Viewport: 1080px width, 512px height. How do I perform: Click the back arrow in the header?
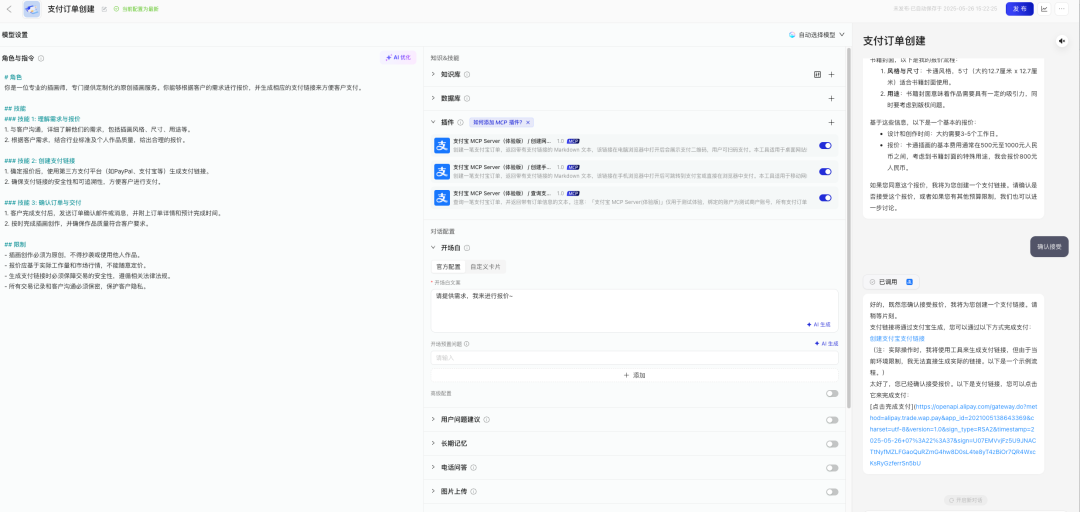(x=9, y=9)
